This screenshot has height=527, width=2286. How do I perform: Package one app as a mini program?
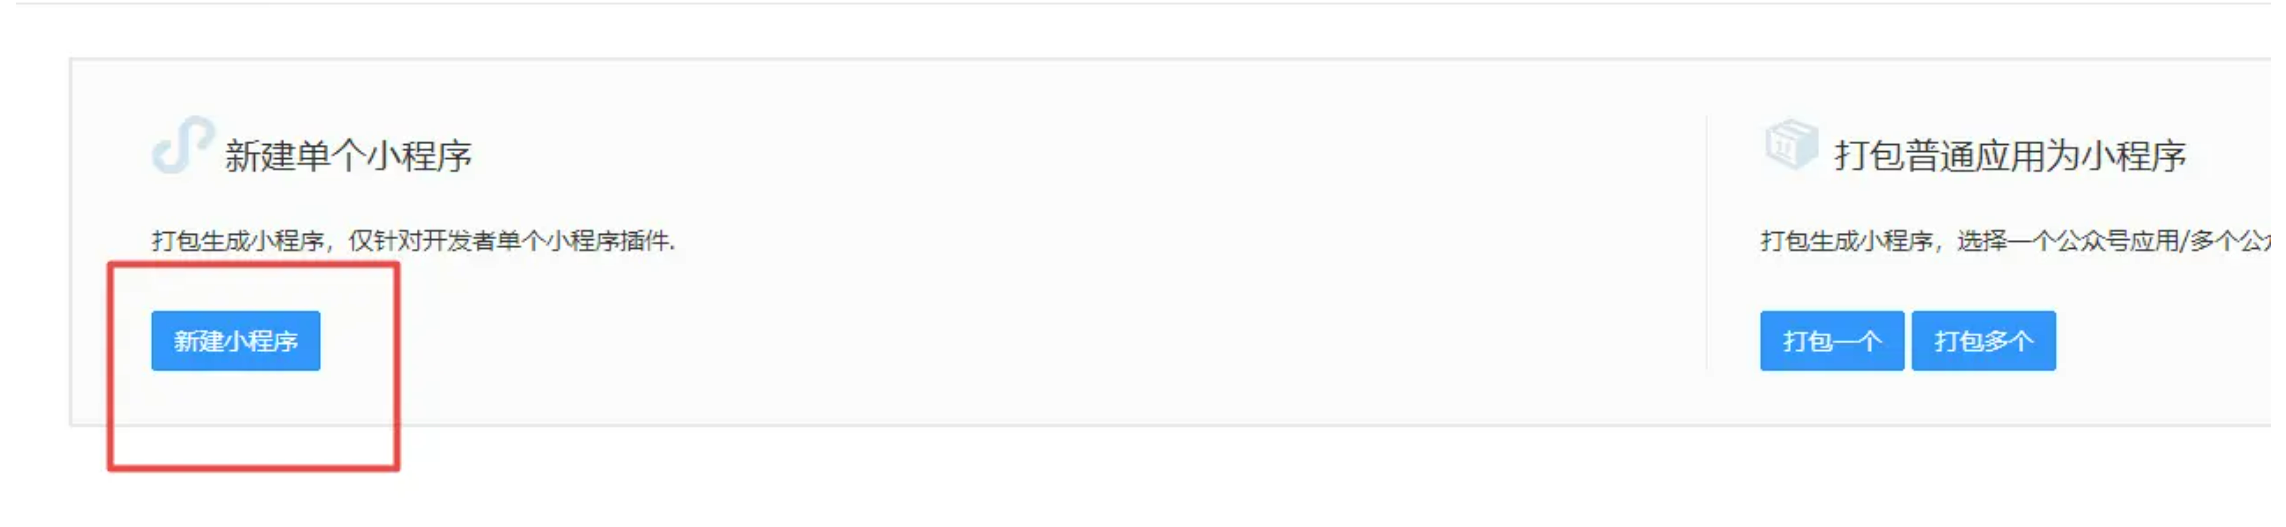click(x=1832, y=341)
